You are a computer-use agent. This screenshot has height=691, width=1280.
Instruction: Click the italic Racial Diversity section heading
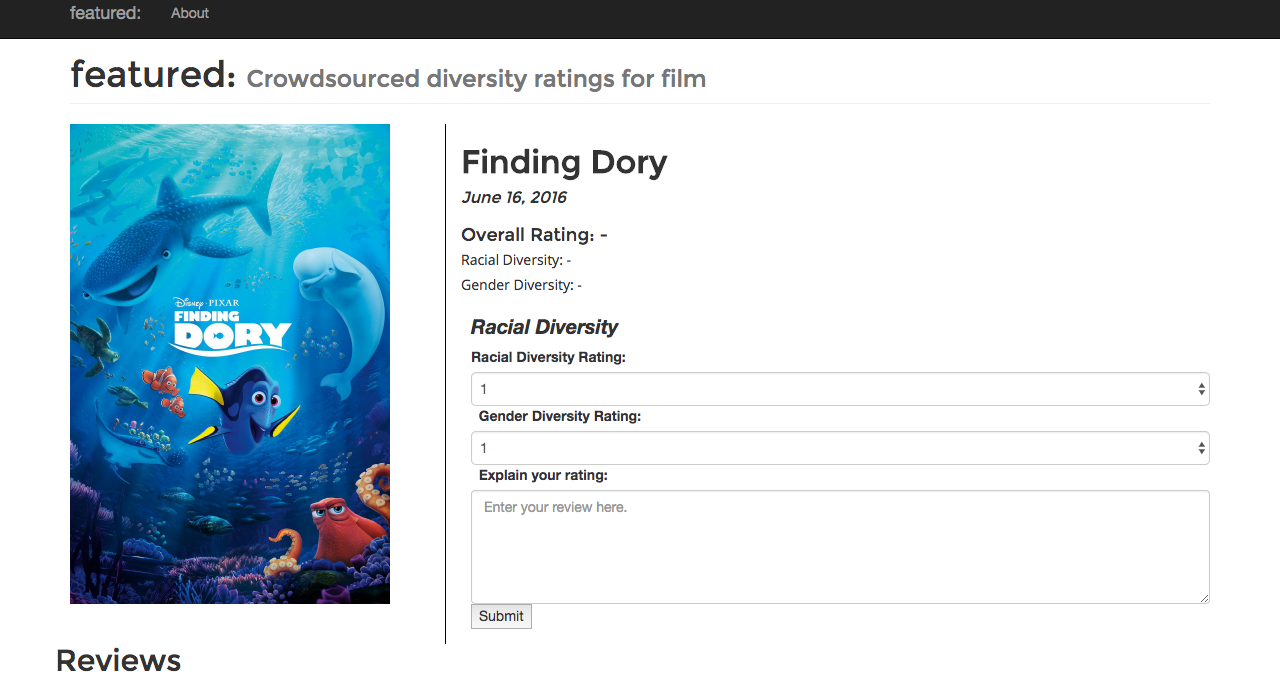coord(544,327)
